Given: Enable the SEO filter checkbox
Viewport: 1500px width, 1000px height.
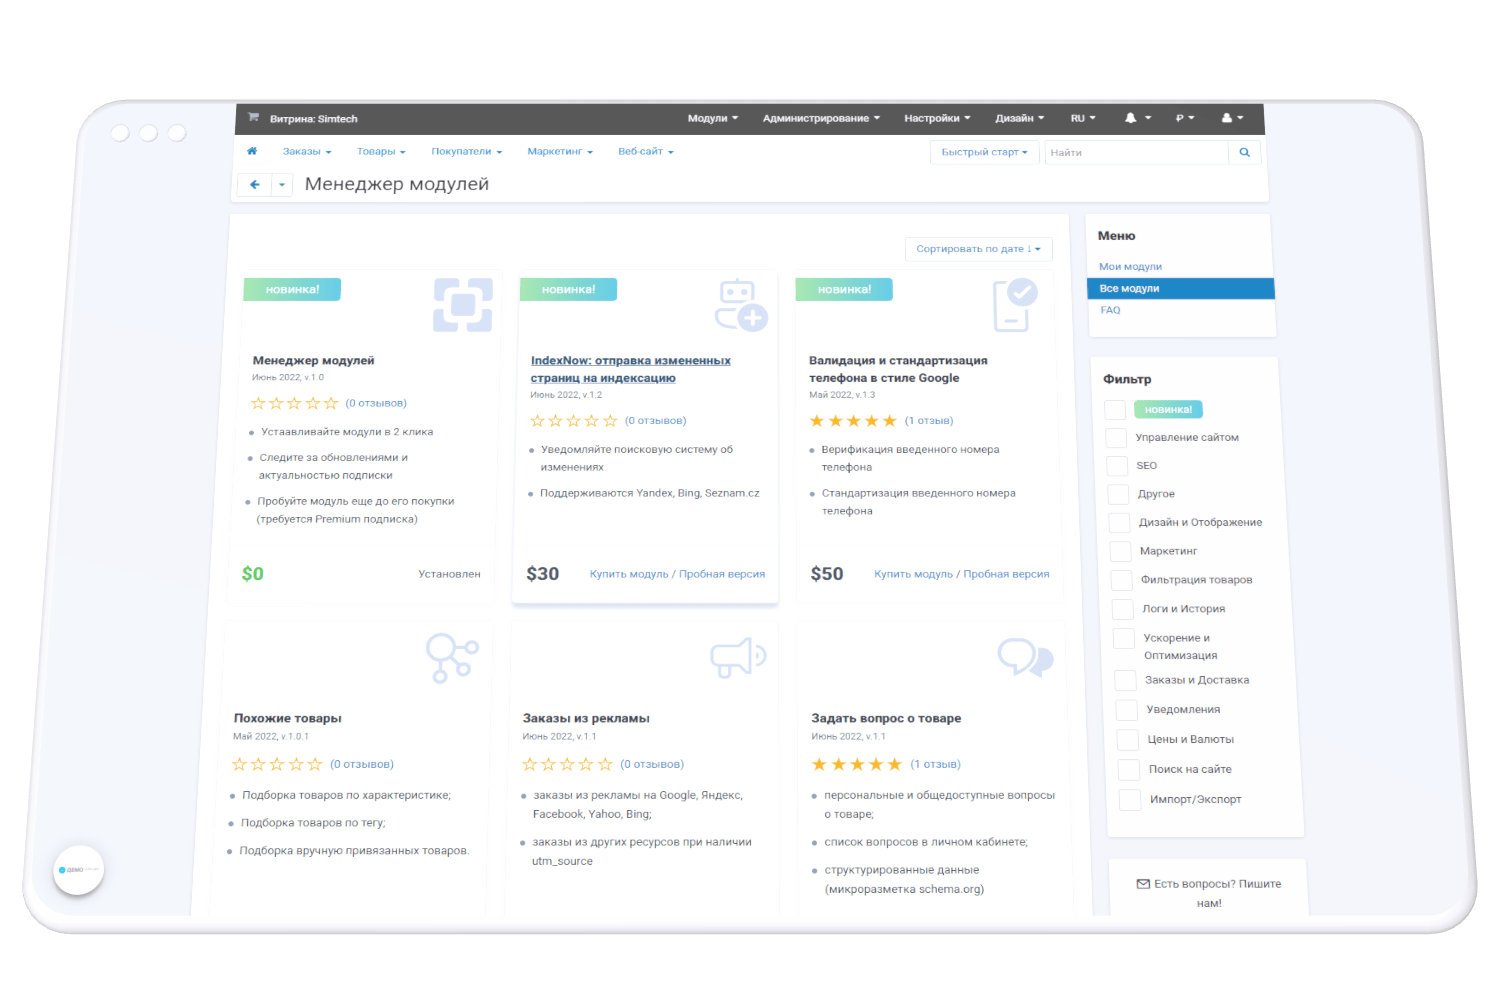Looking at the screenshot, I should [x=1117, y=466].
